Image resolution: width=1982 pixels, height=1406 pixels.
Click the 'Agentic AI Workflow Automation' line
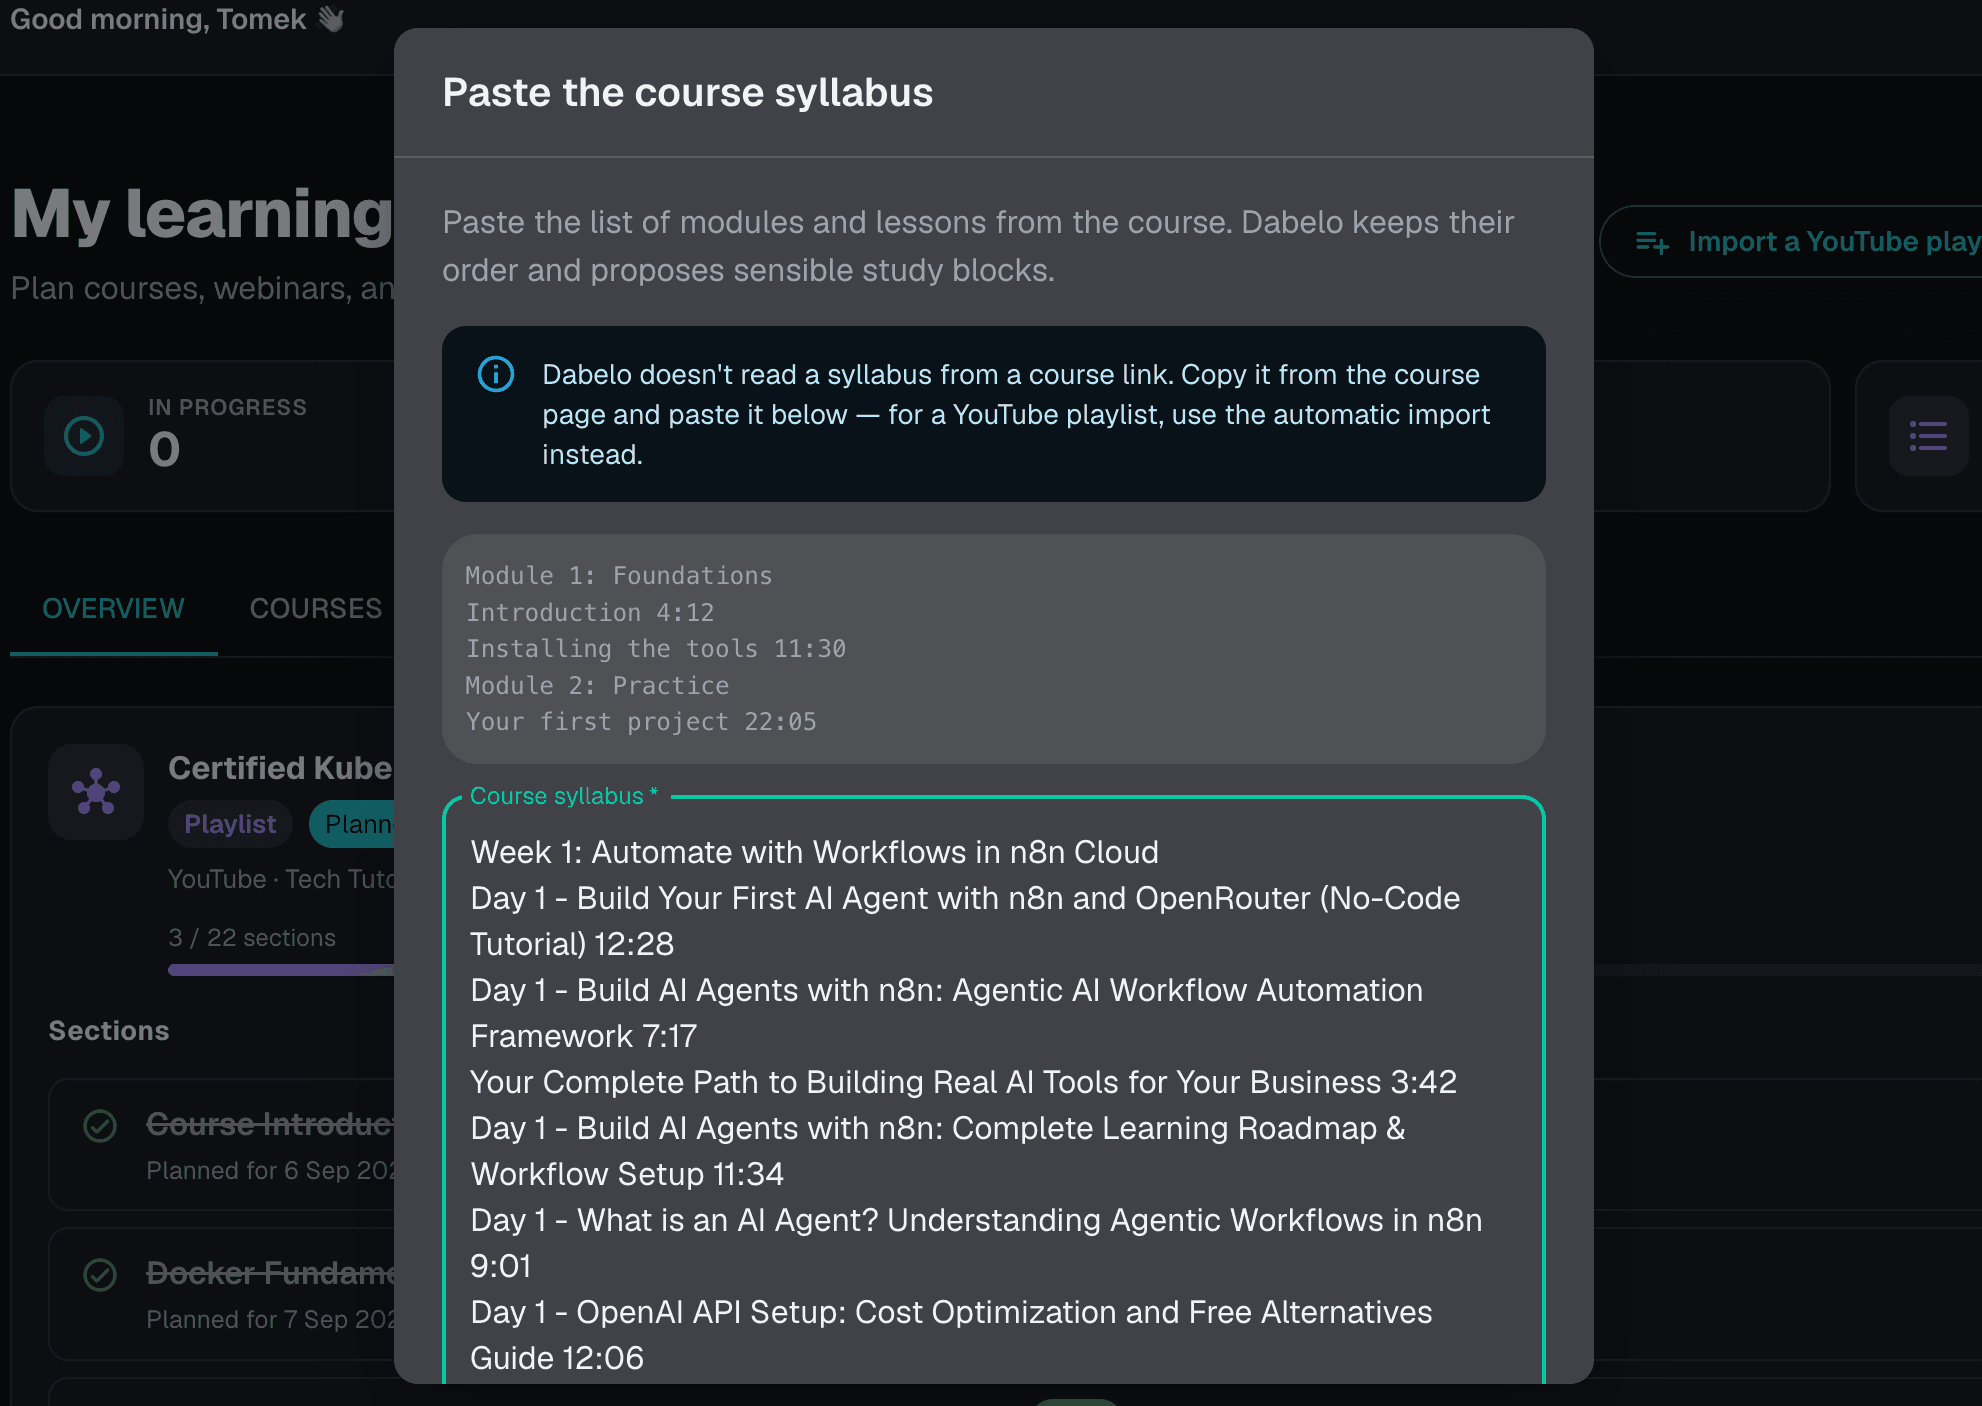(947, 1013)
